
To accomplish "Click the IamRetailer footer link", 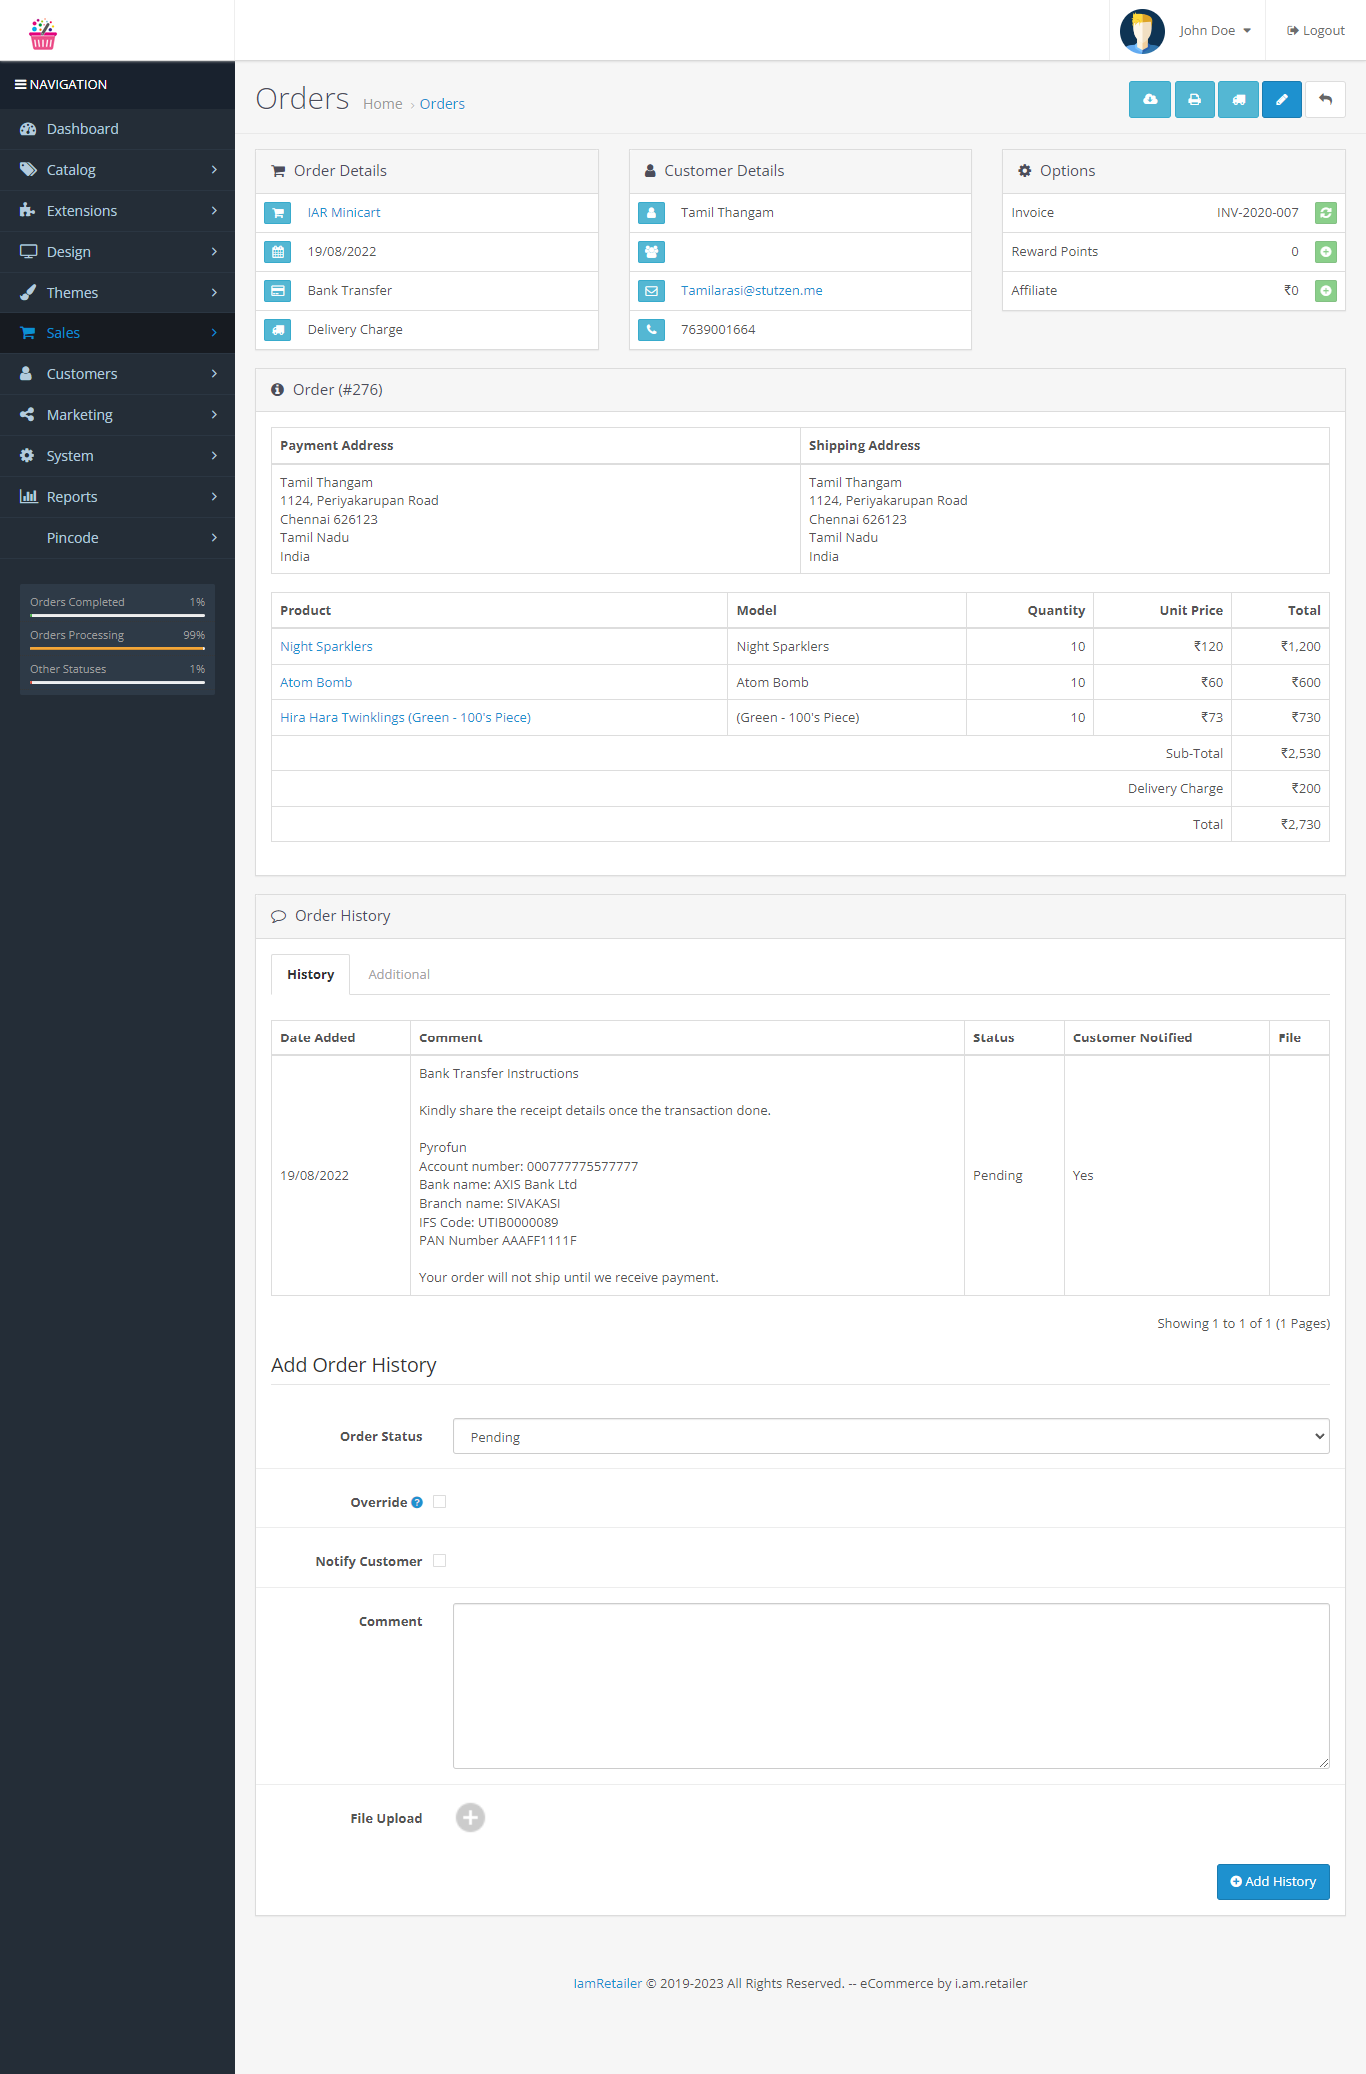I will 607,1984.
